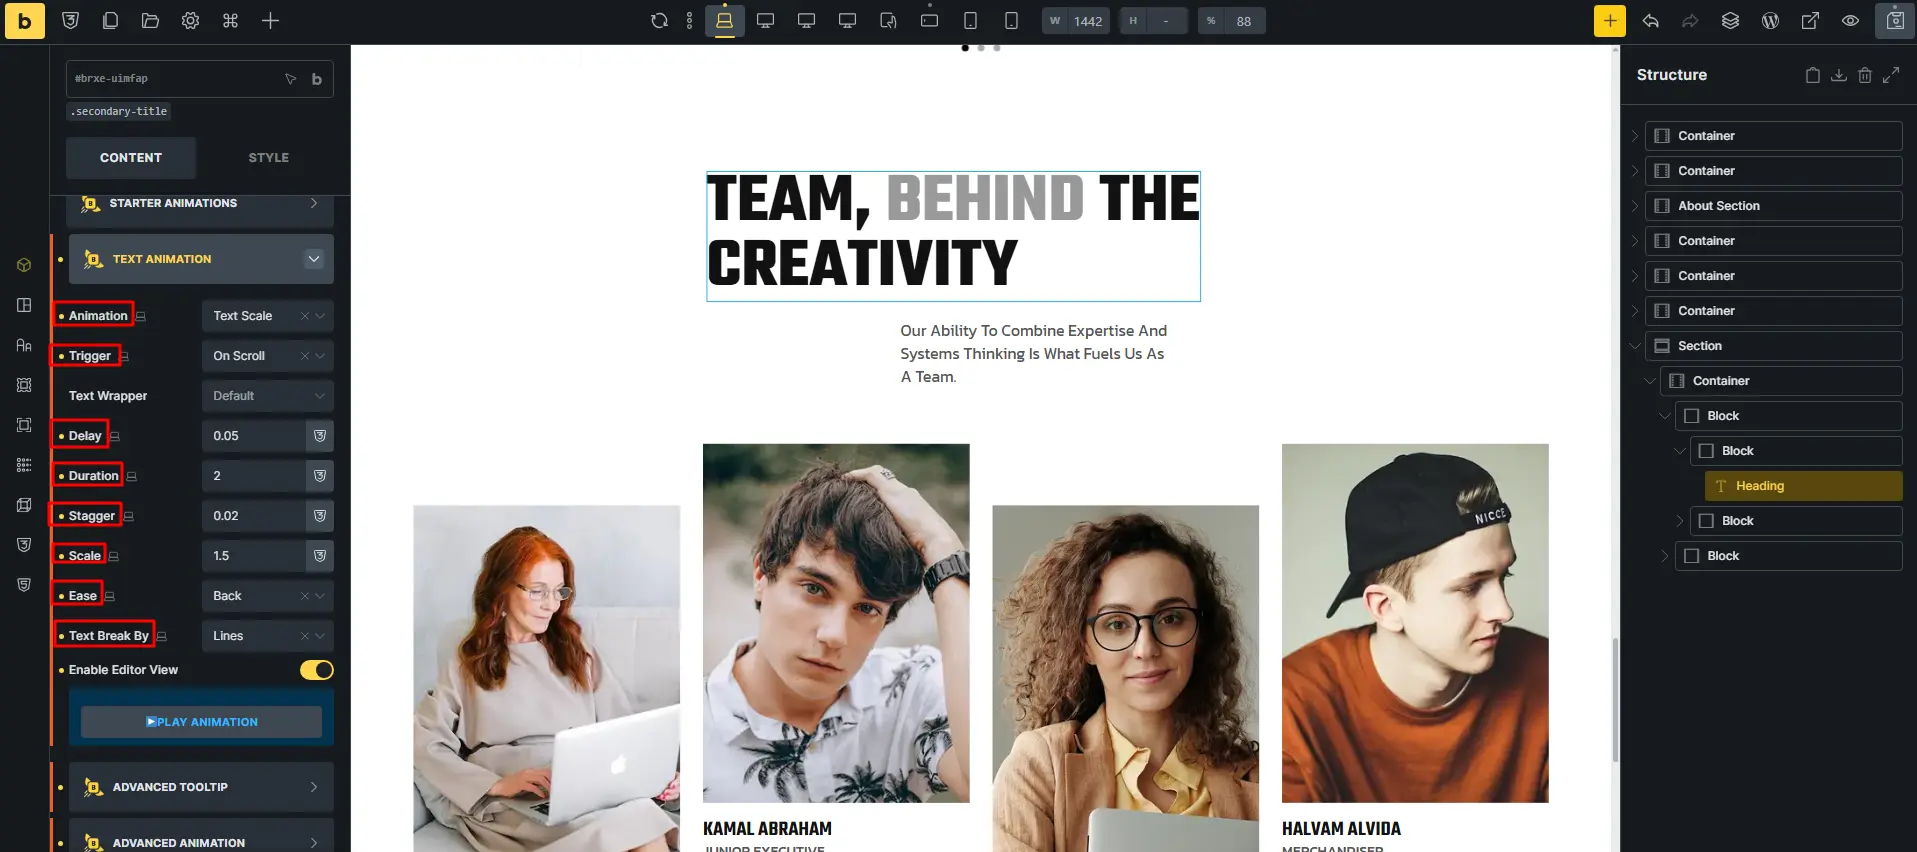1917x852 pixels.
Task: Open the Ease dropdown showing Back
Action: pos(267,596)
